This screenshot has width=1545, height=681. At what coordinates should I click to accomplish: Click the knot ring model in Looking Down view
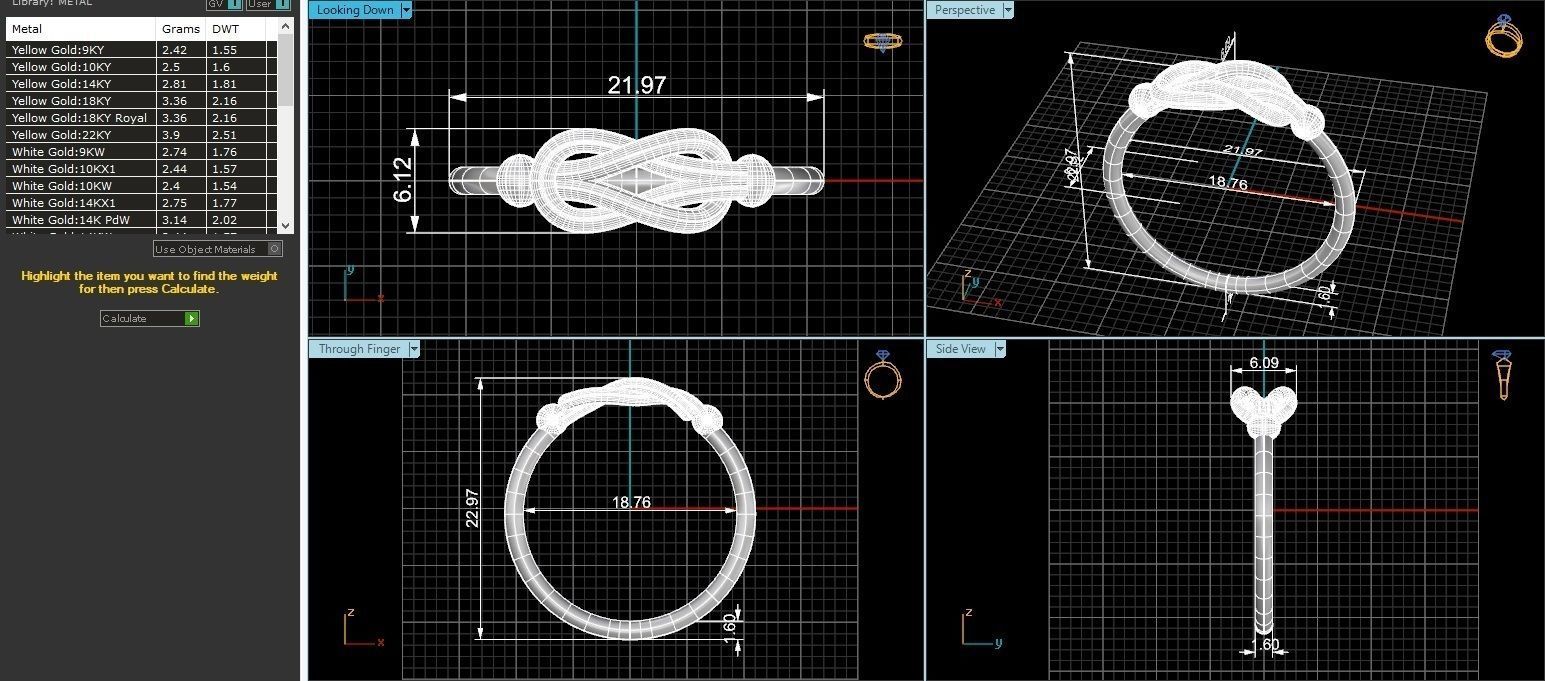(x=636, y=182)
